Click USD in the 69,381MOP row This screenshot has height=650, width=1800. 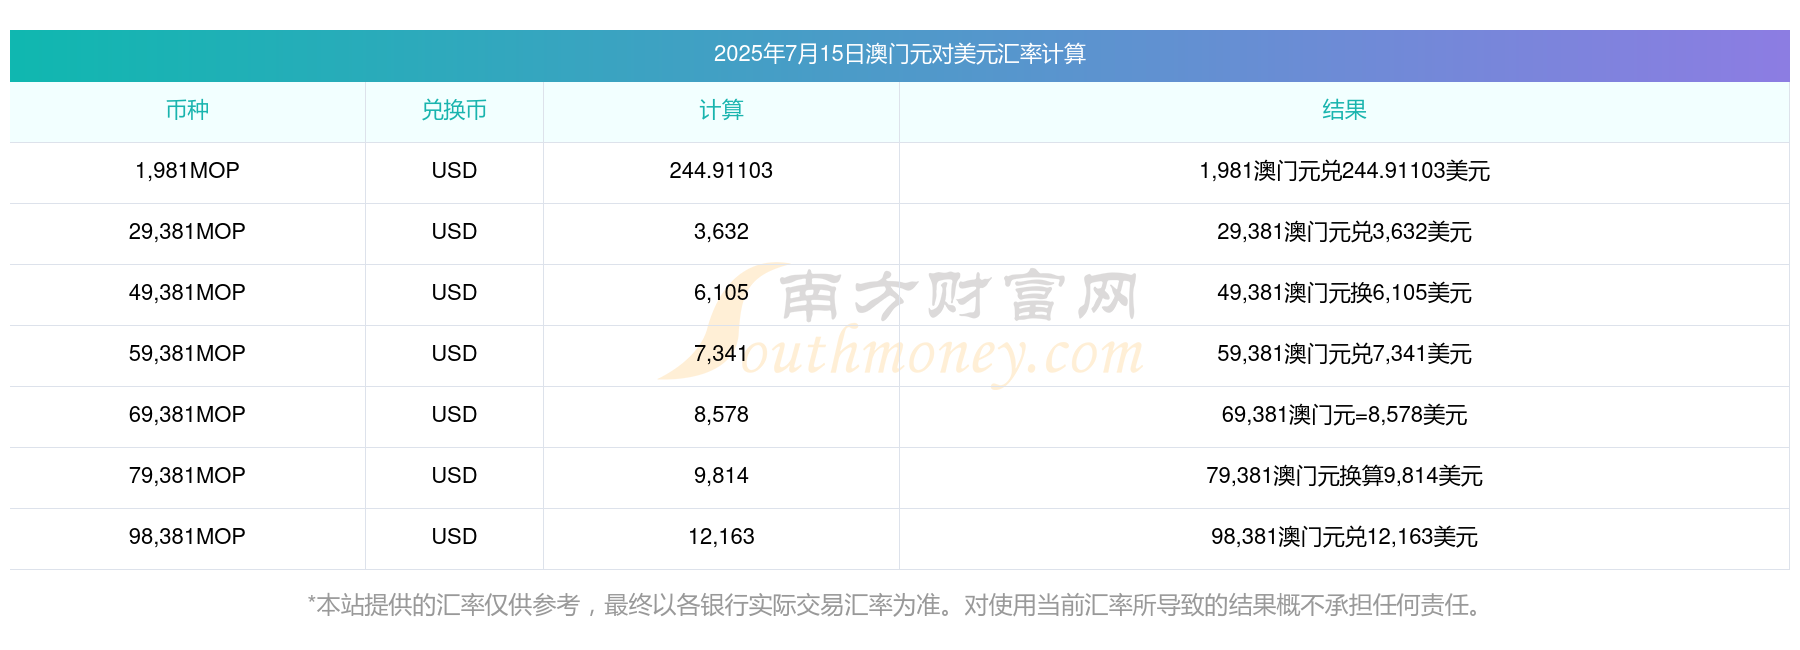[454, 415]
